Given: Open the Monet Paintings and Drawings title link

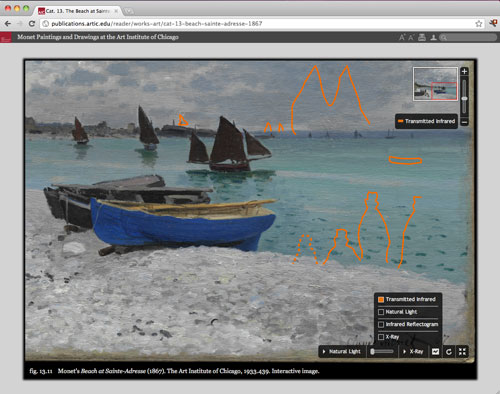Looking at the screenshot, I should [x=98, y=37].
